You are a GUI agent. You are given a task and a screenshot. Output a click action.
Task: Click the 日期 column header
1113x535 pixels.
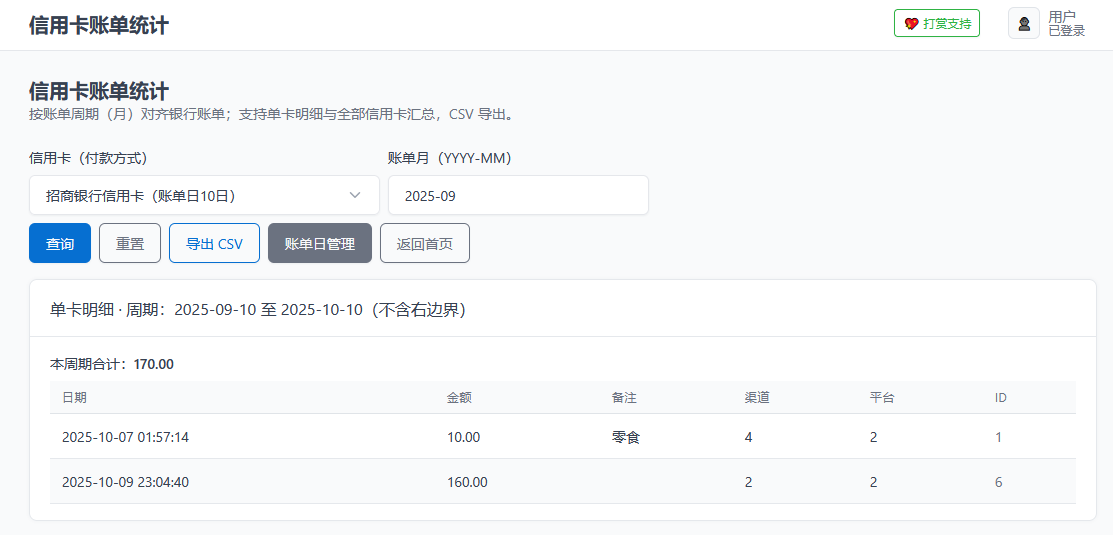click(x=74, y=398)
